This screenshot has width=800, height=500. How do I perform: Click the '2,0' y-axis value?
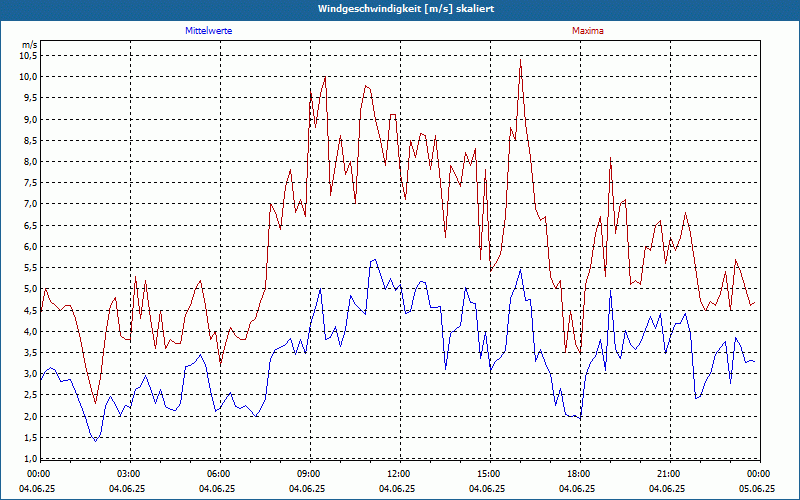30,416
